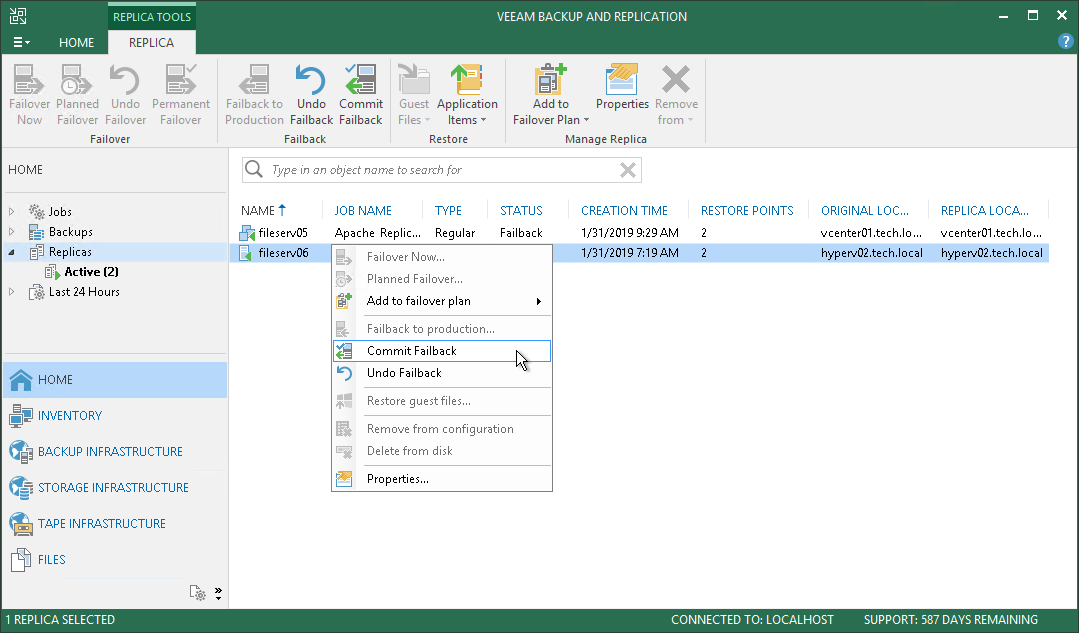The width and height of the screenshot is (1079, 633).
Task: Sort by the RESTORE POINTS column header
Action: tap(747, 211)
